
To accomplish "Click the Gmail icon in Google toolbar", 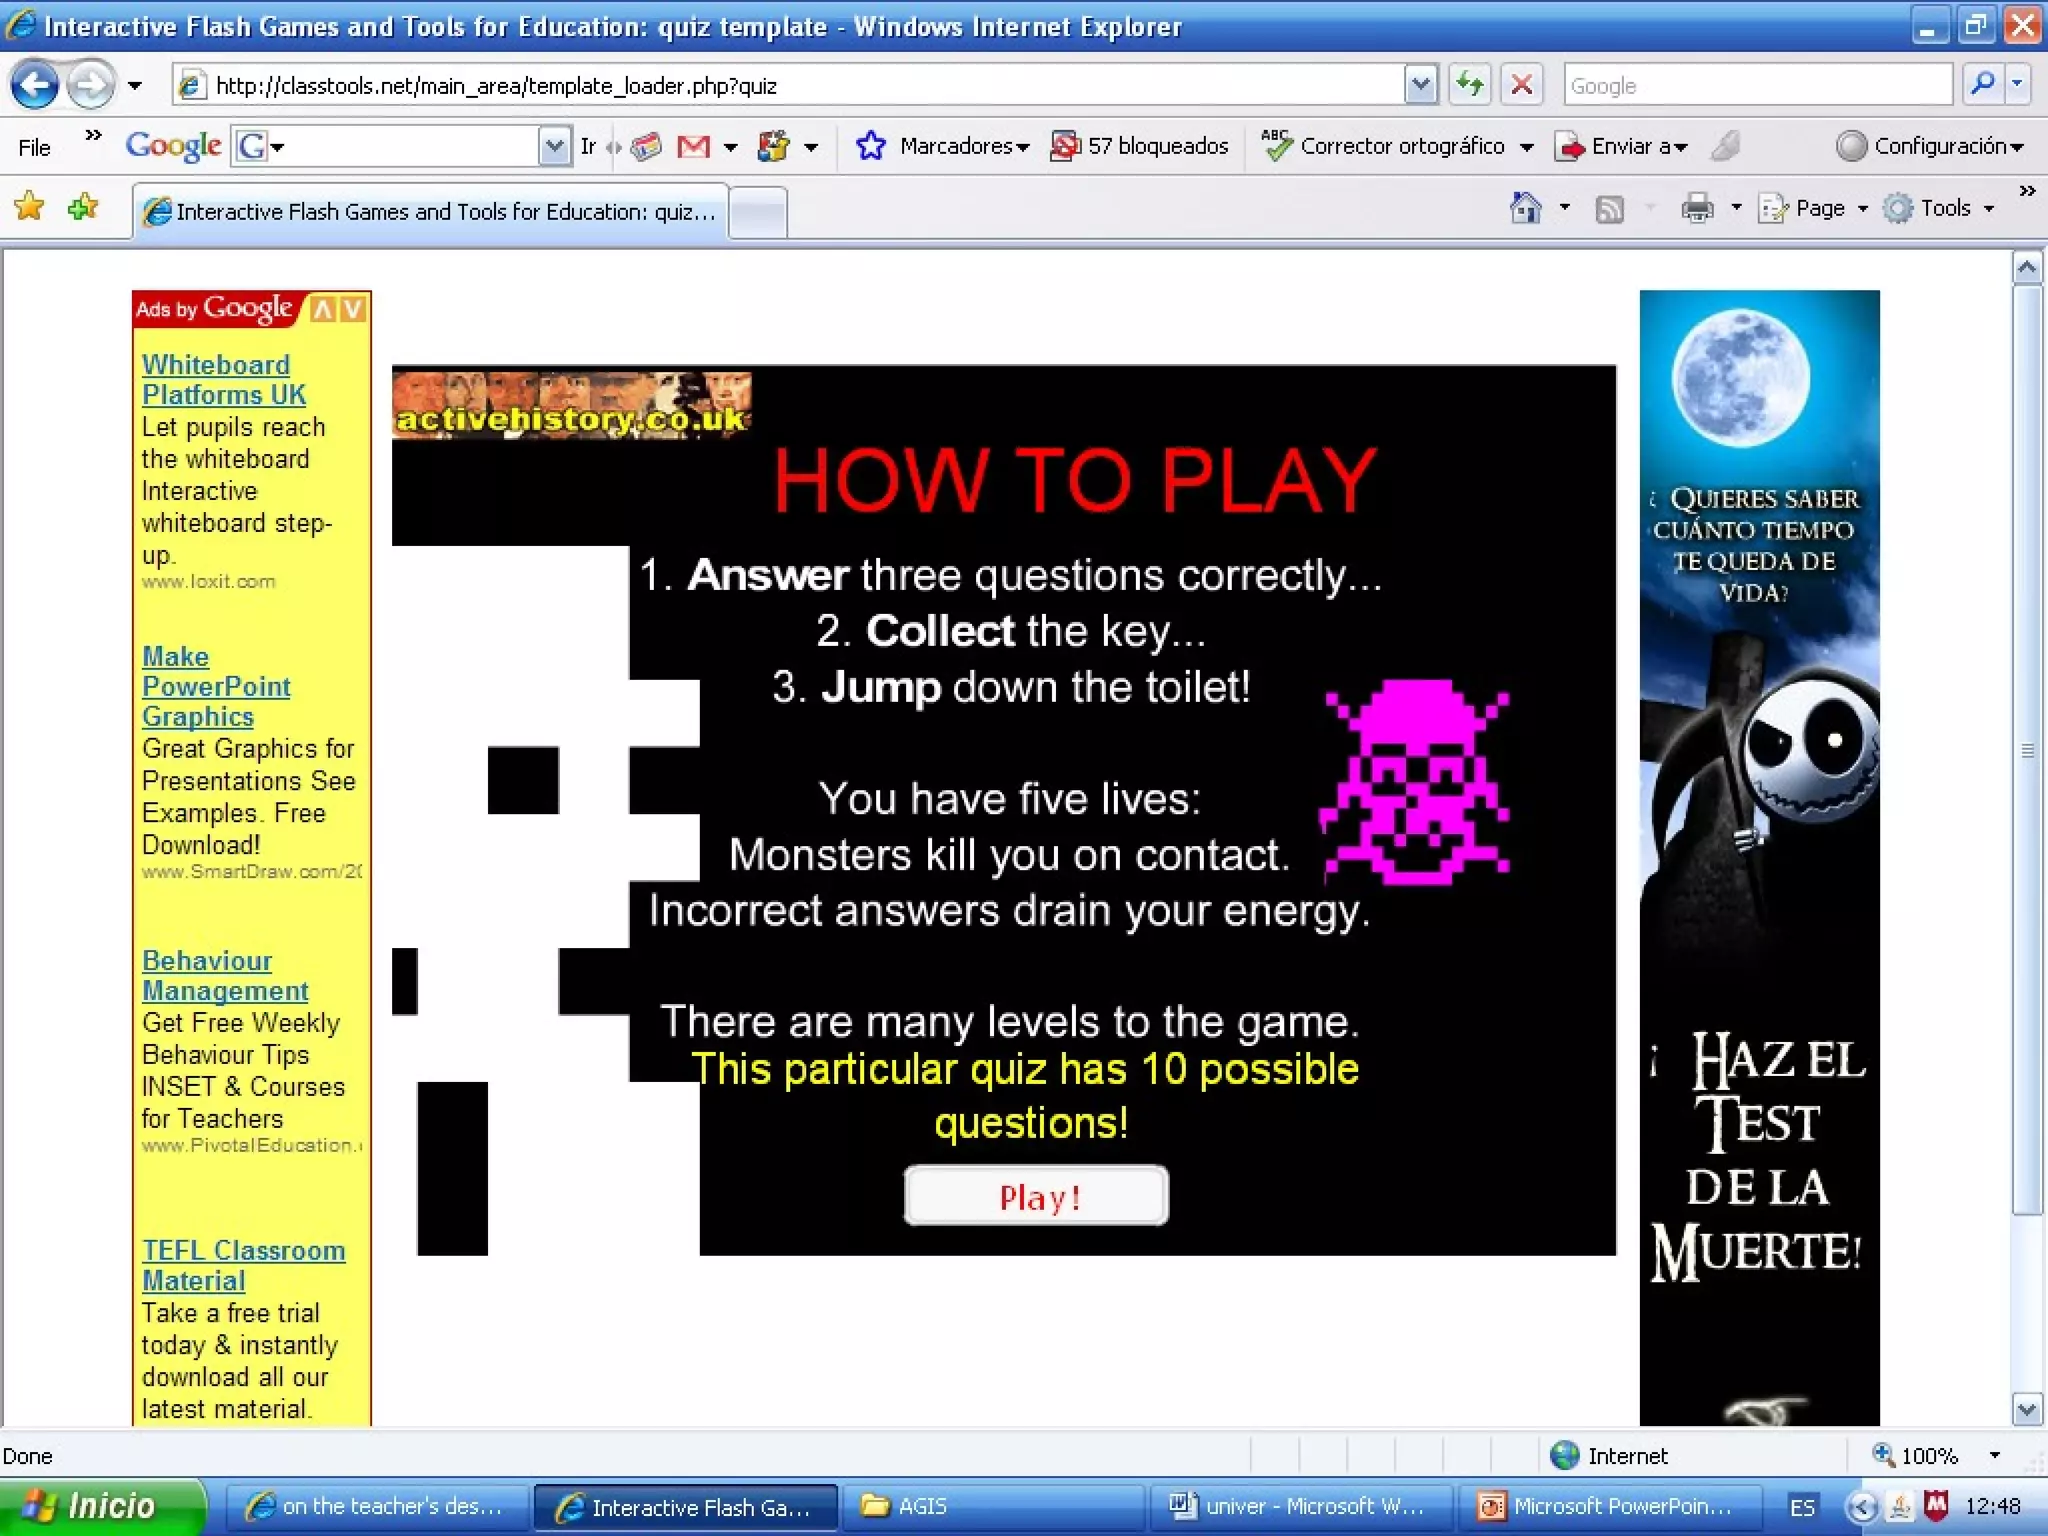I will click(693, 147).
